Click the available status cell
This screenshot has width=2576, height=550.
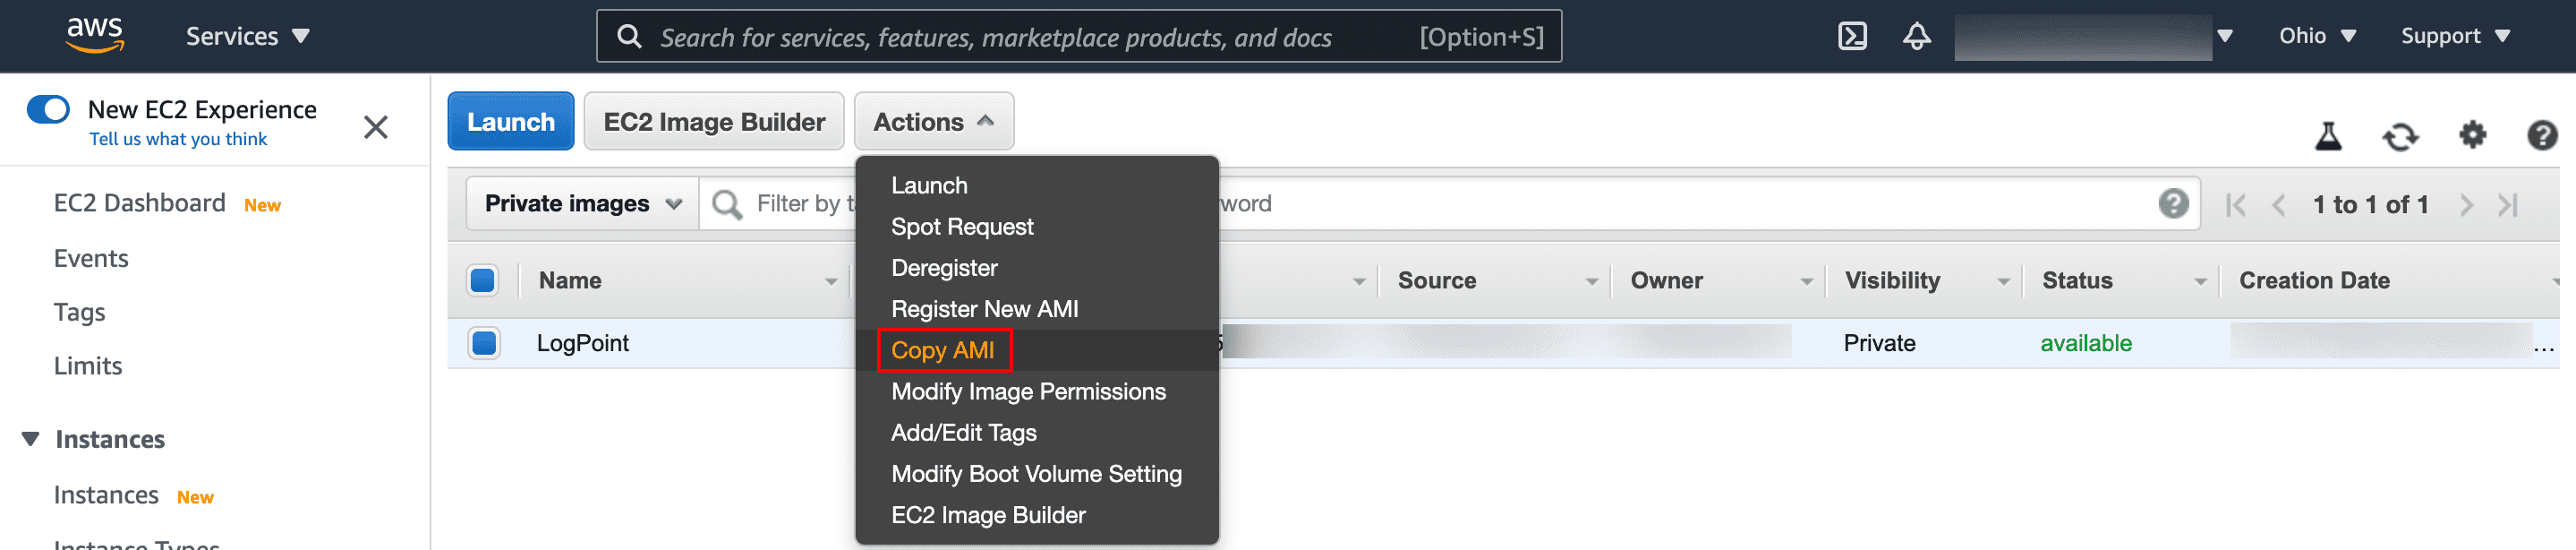click(2086, 343)
